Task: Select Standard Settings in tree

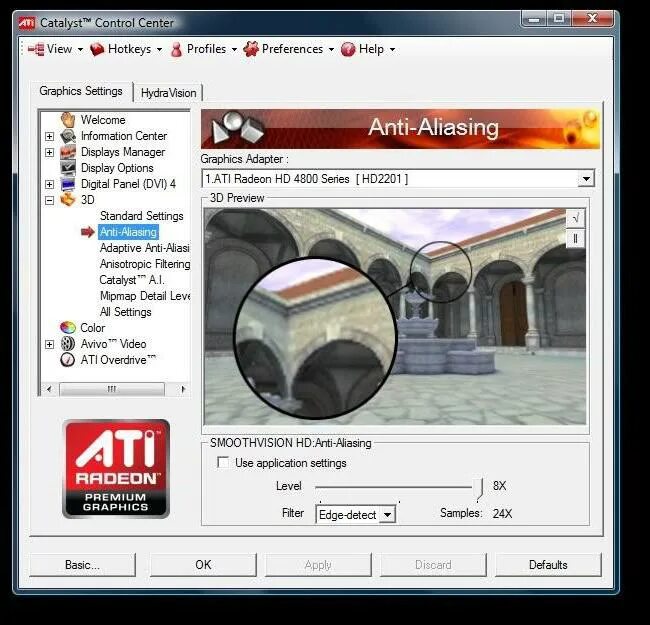Action: pos(141,216)
